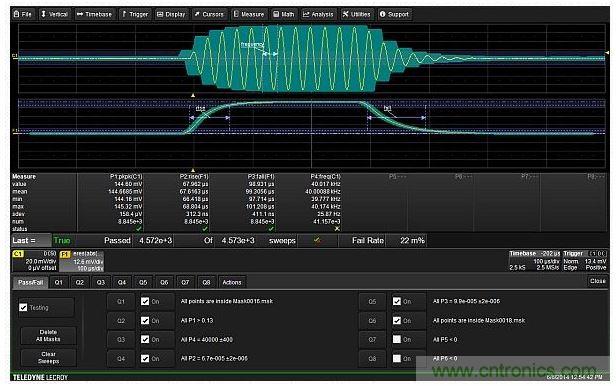Click Clear Sweeps button

pyautogui.click(x=48, y=357)
